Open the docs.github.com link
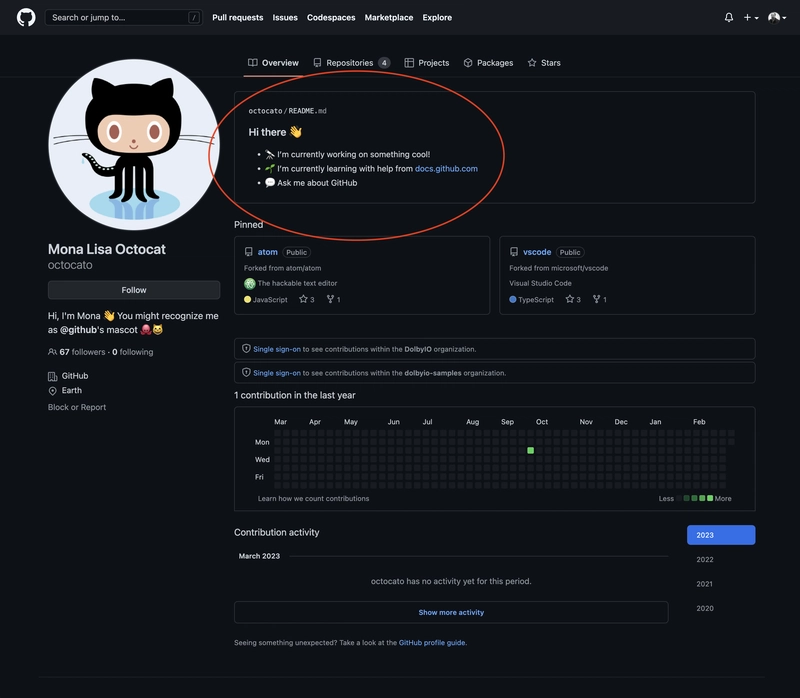This screenshot has width=800, height=698. pyautogui.click(x=446, y=168)
